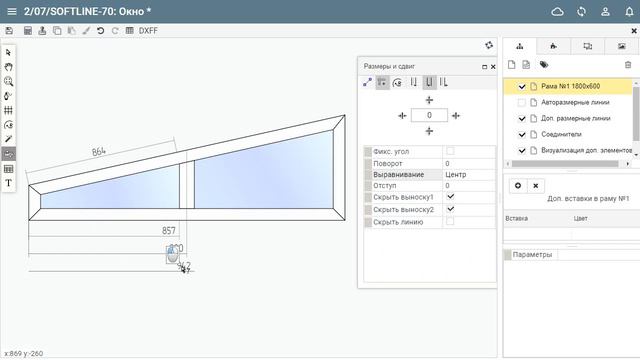Save the document with diskette icon
Image resolution: width=640 pixels, height=360 pixels.
click(x=9, y=31)
